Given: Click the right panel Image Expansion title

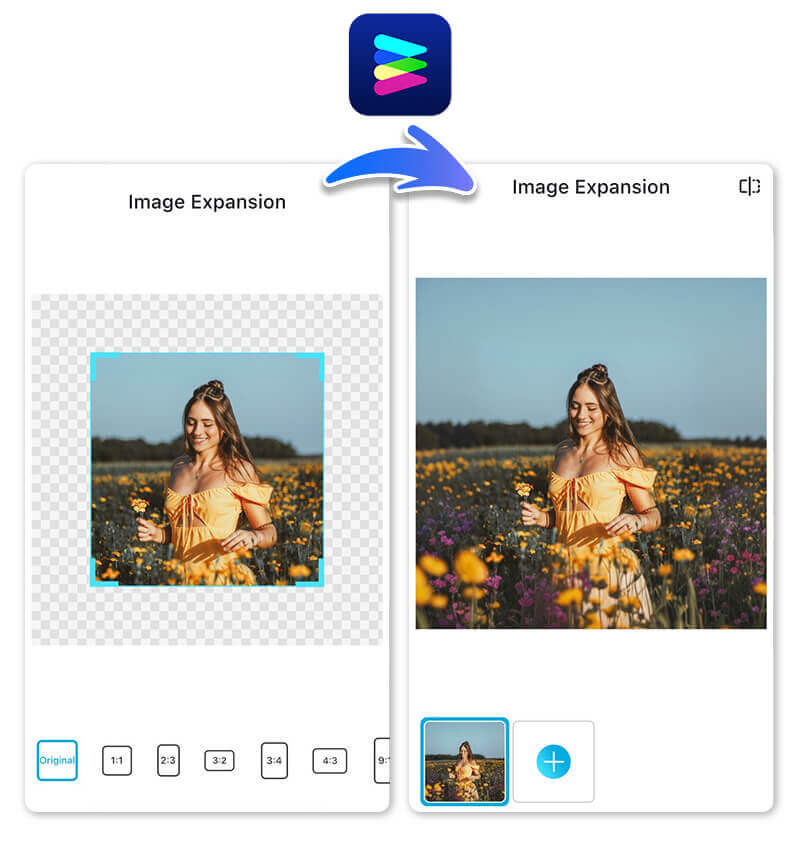Looking at the screenshot, I should point(590,187).
